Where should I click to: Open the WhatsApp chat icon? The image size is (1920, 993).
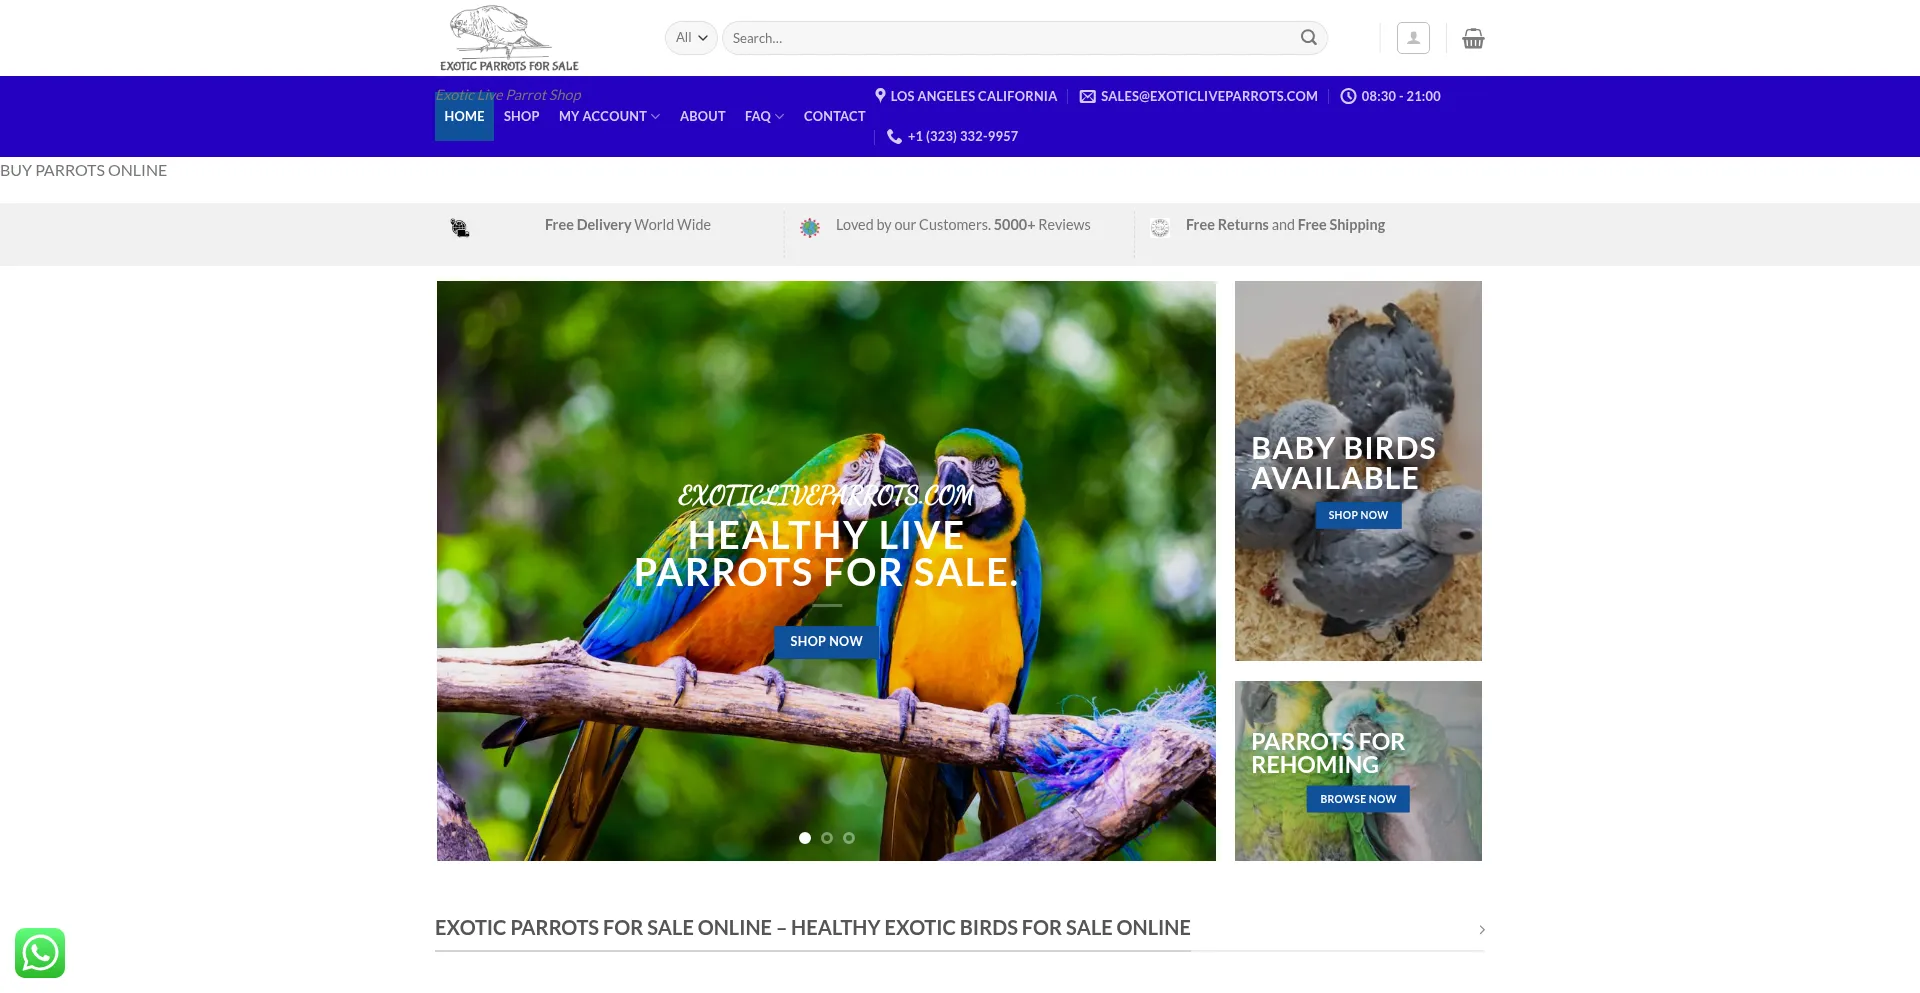click(x=40, y=953)
